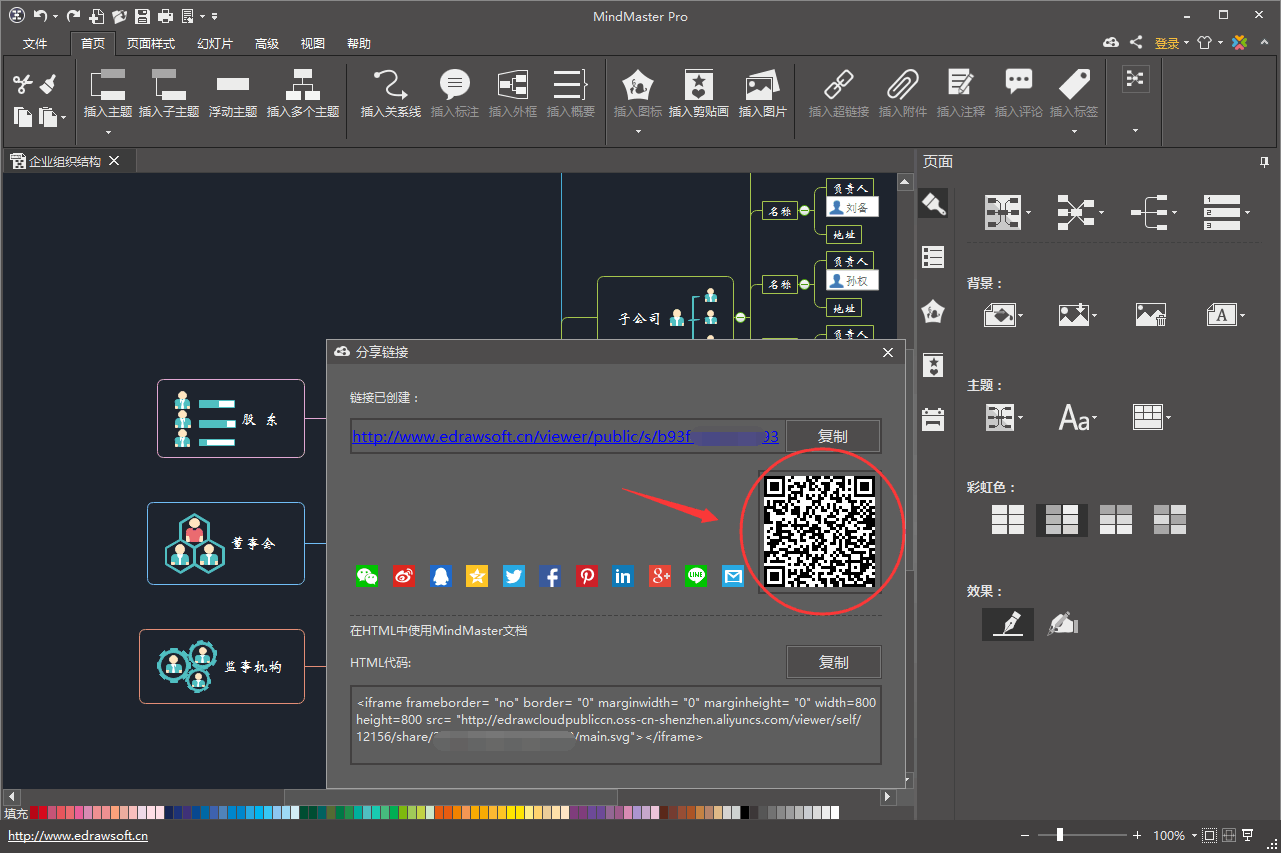The image size is (1281, 853).
Task: Open the 文件 menu
Action: 35,44
